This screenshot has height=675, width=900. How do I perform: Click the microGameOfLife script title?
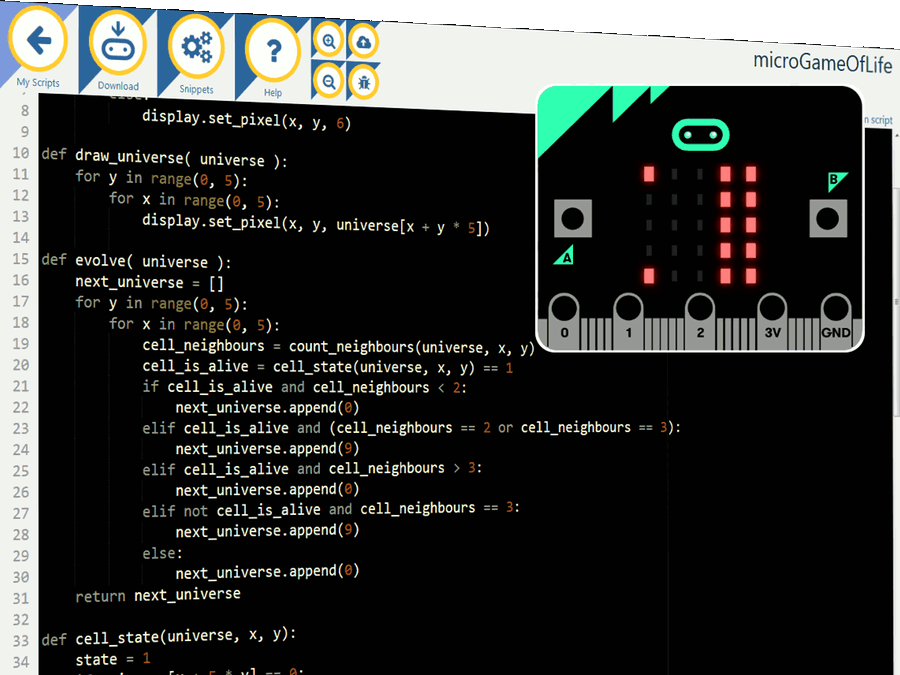pos(823,63)
